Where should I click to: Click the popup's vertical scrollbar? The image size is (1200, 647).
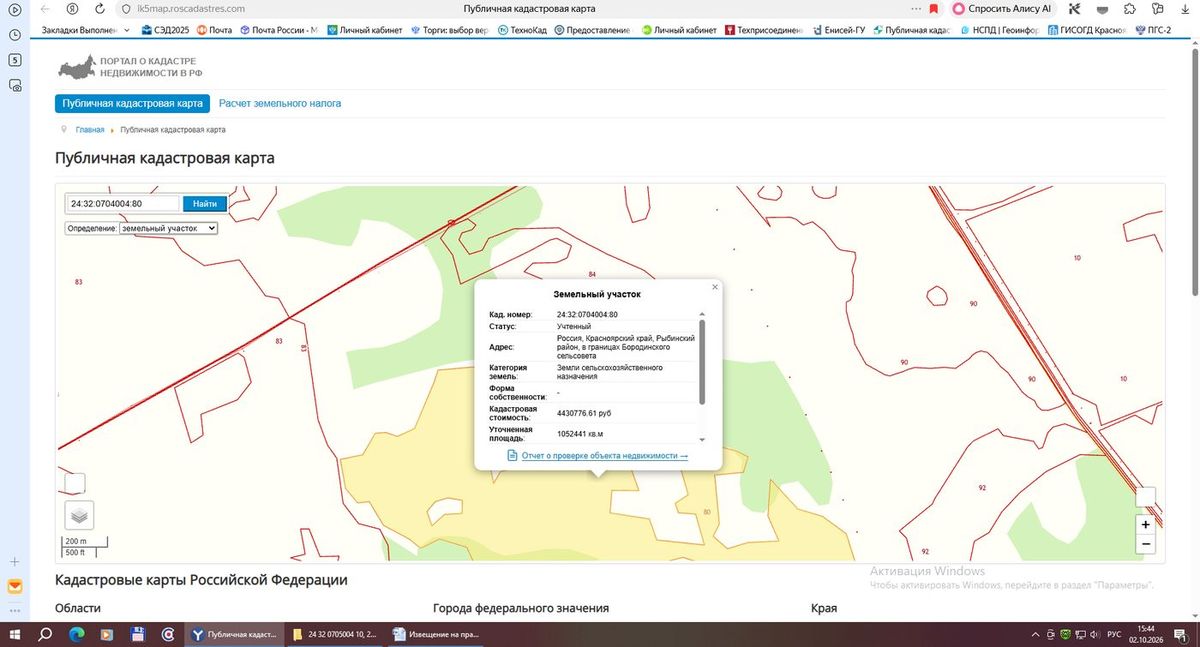point(702,362)
